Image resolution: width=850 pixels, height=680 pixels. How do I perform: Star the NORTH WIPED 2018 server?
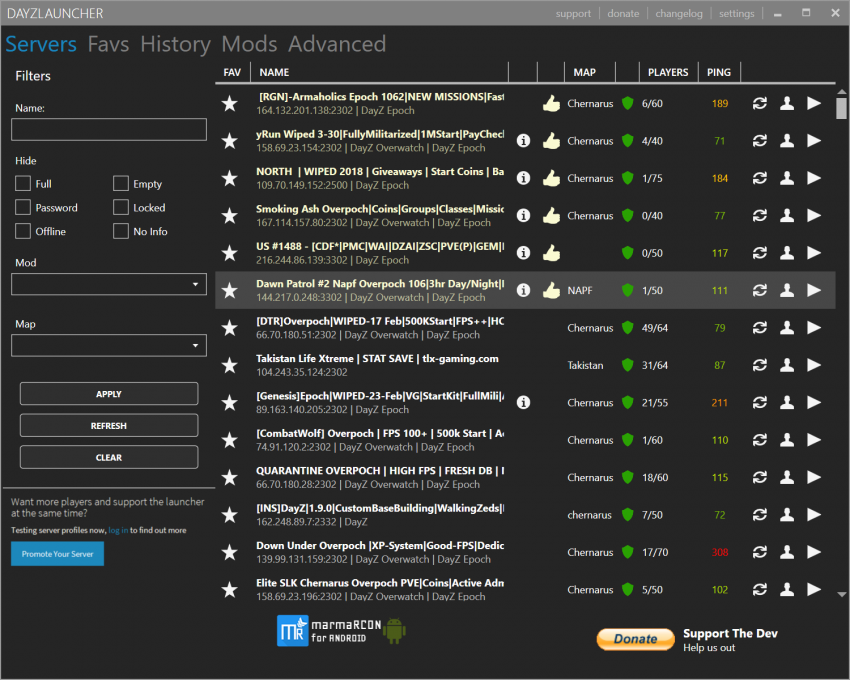(230, 178)
